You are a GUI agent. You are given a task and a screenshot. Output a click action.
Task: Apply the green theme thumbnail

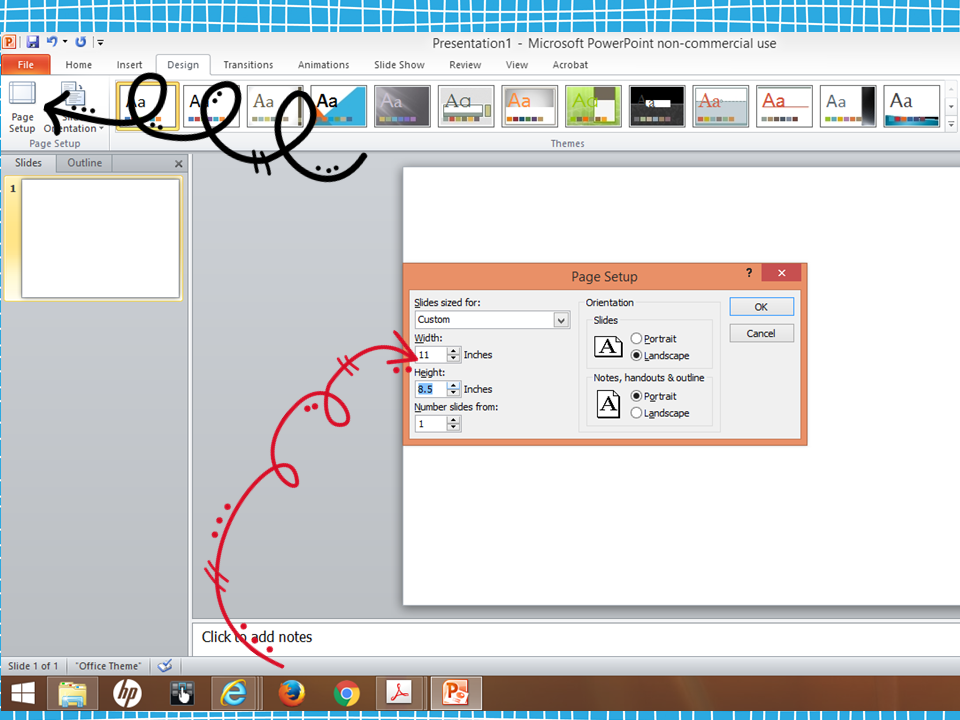[593, 106]
